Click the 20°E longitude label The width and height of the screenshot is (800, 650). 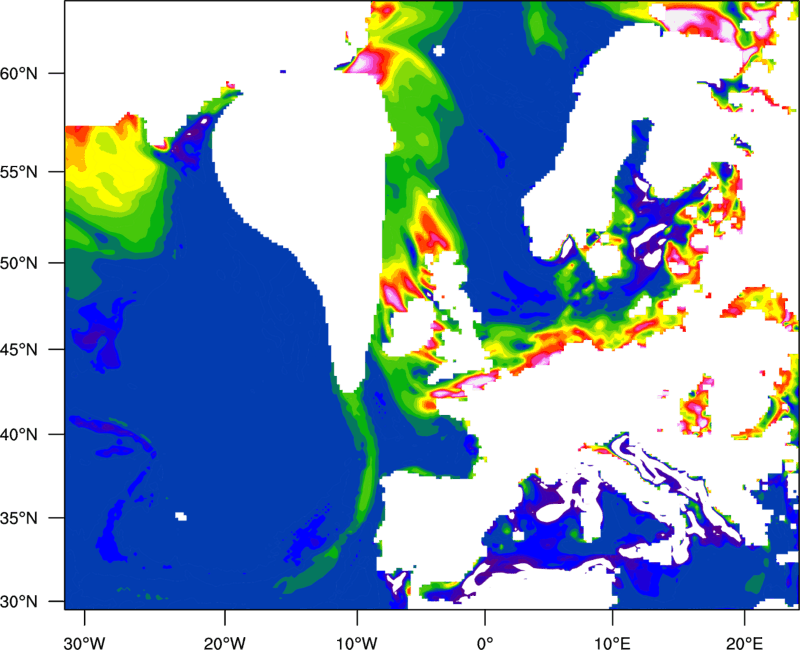tap(744, 643)
